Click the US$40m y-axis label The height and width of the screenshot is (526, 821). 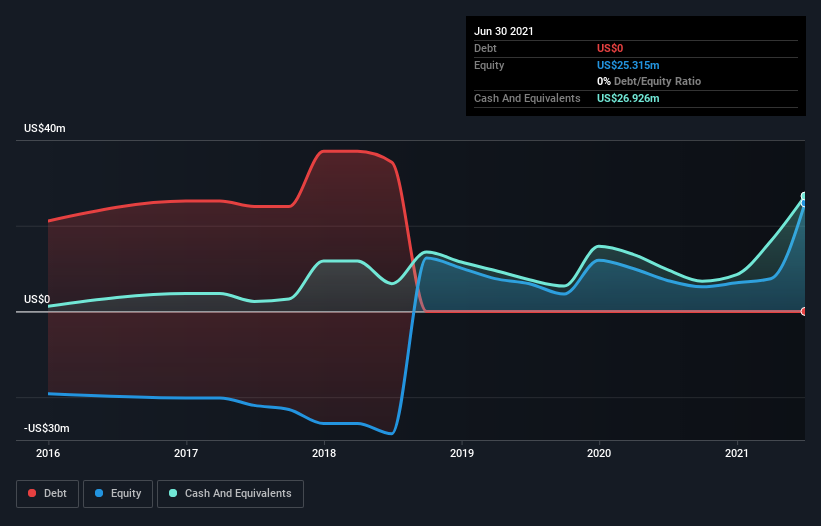click(x=45, y=128)
